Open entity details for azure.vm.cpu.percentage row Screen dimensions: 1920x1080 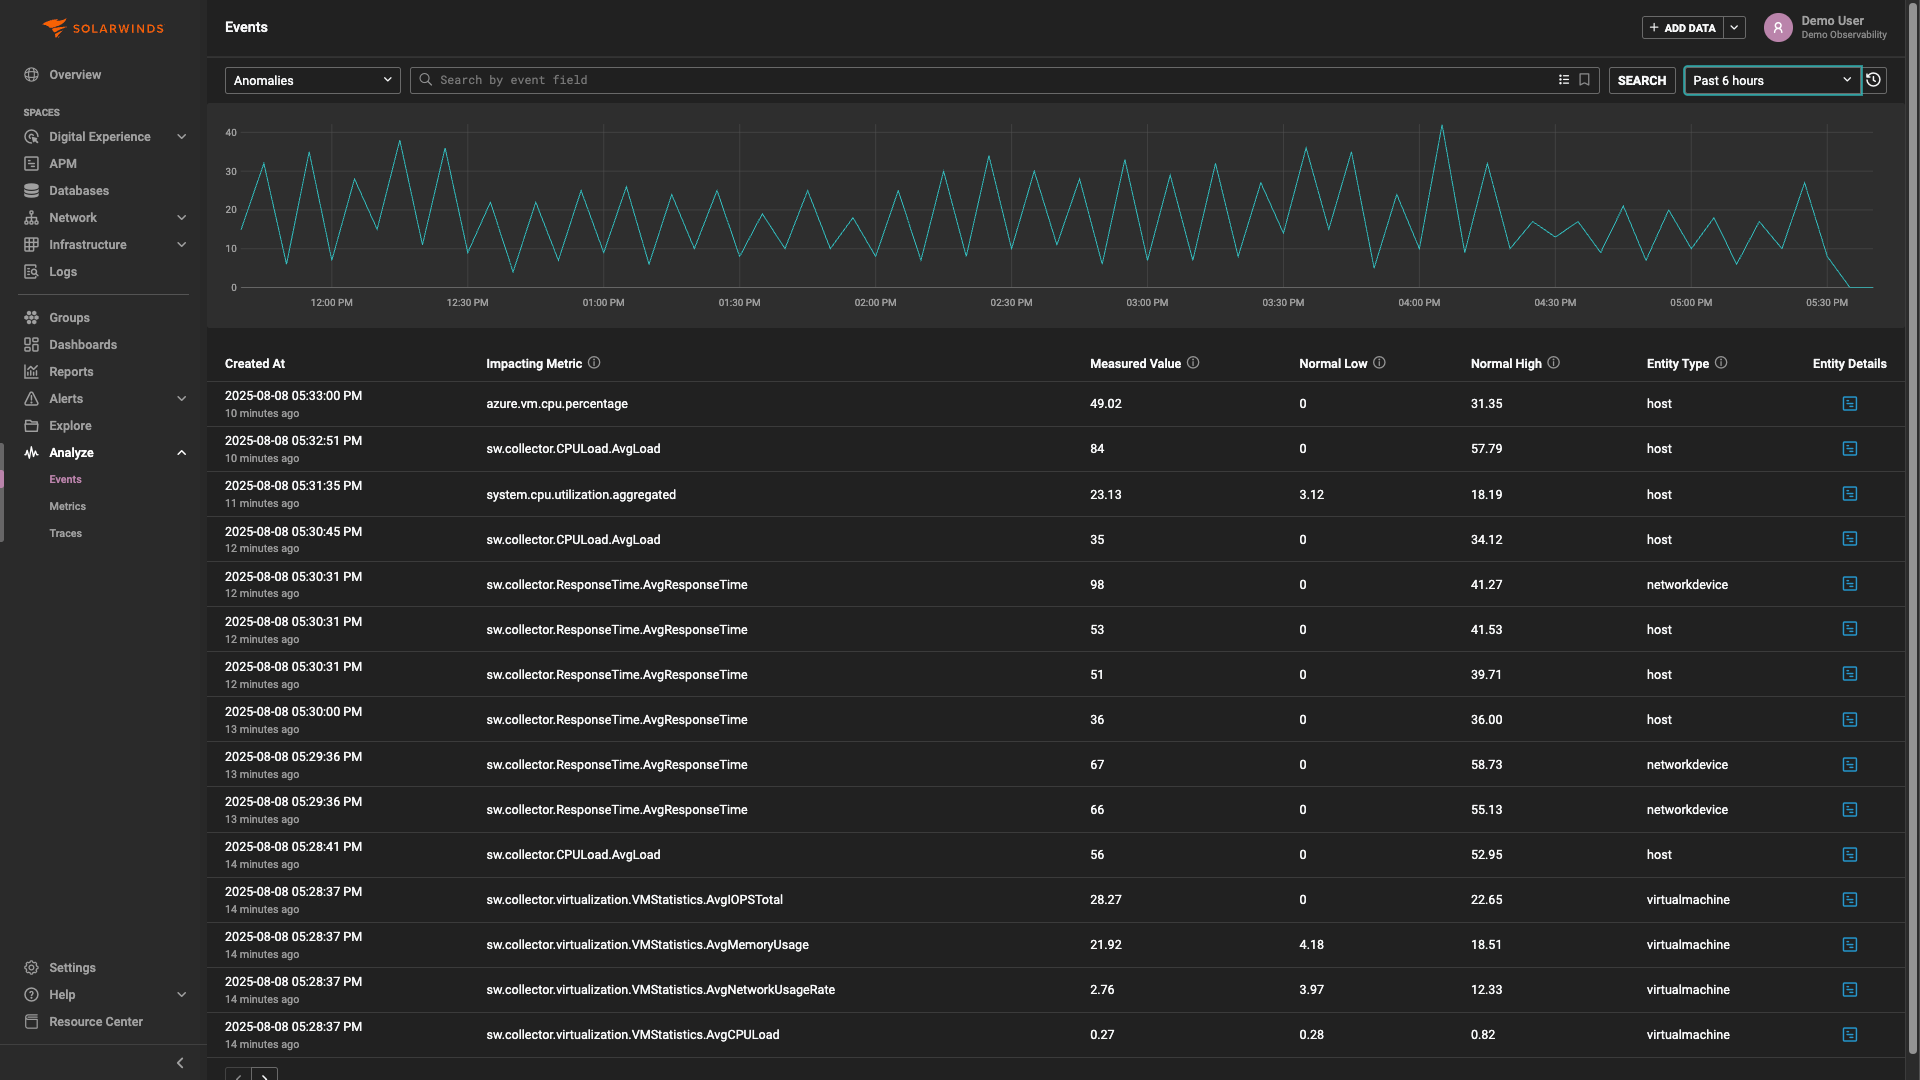tap(1849, 404)
